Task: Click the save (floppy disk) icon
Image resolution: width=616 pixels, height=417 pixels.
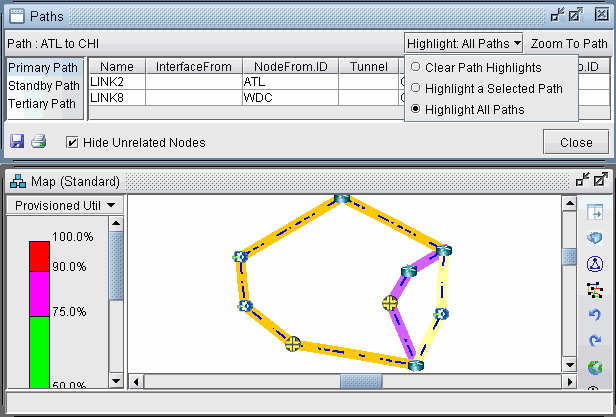Action: pyautogui.click(x=17, y=142)
